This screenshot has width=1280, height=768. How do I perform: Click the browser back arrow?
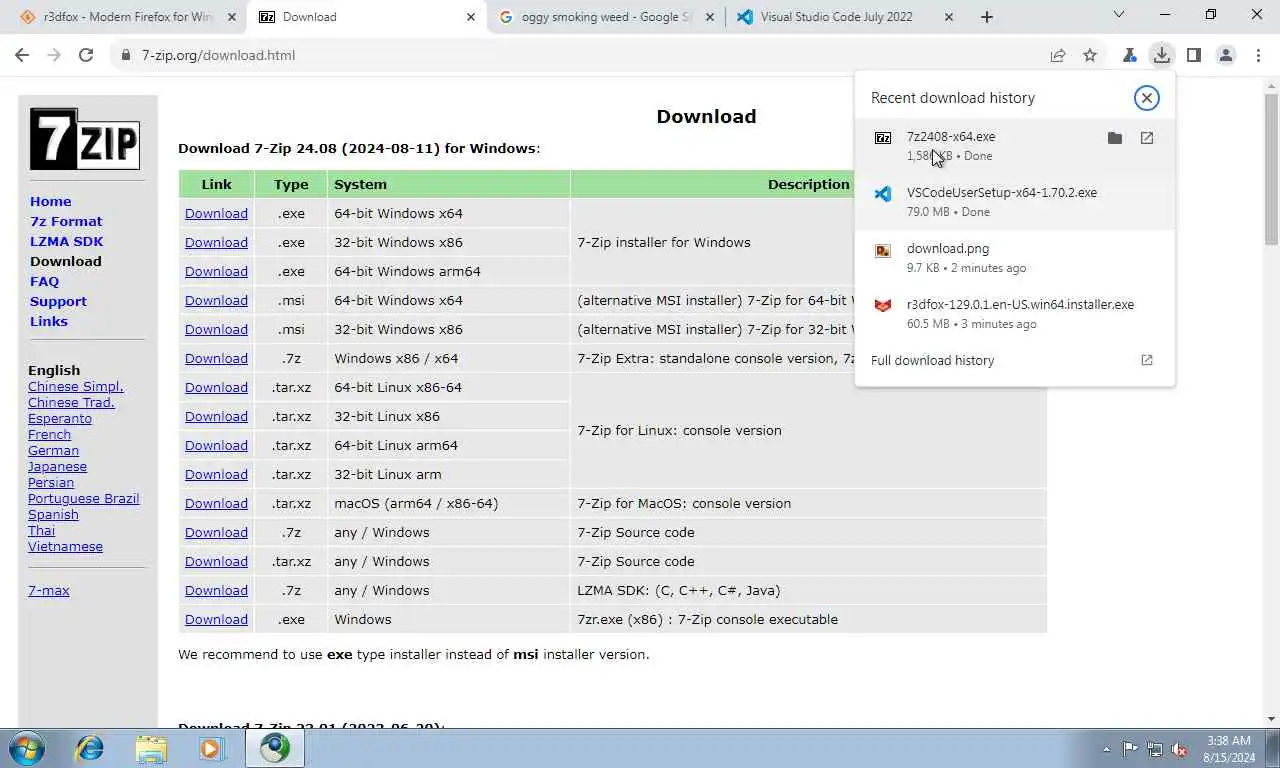point(22,55)
